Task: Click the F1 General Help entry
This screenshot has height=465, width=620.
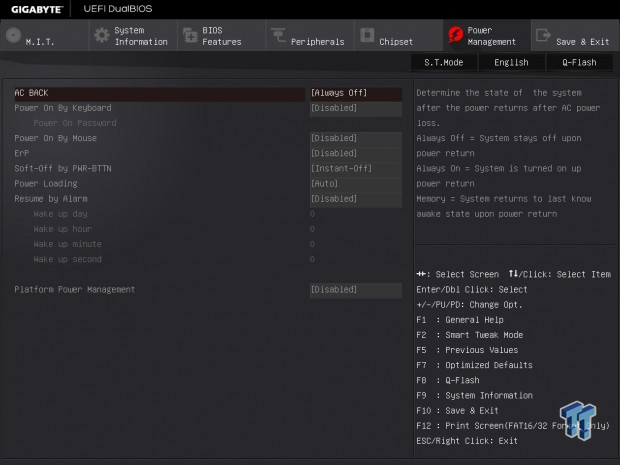Action: tap(460, 320)
